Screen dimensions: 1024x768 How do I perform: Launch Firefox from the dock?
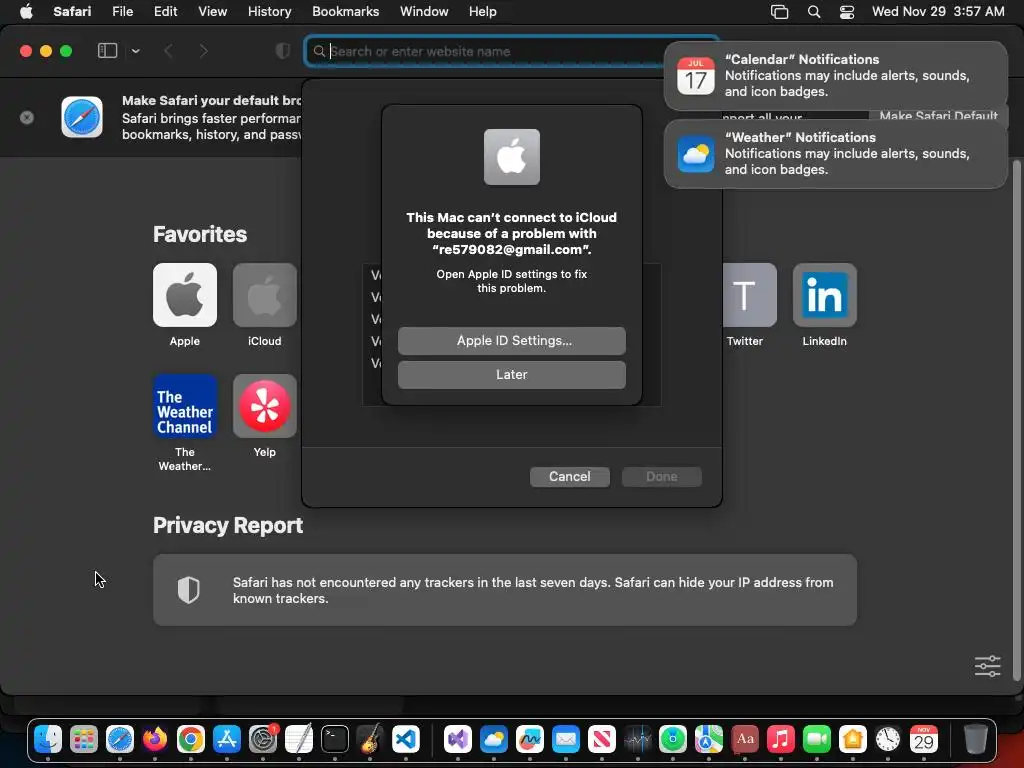155,739
